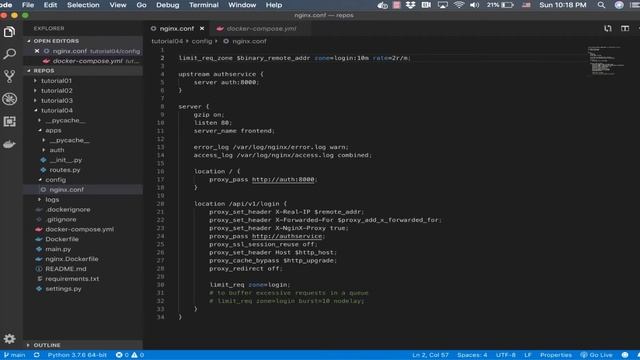Viewport: 640px width, 360px height.
Task: Collapse the tutorial04 folder
Action: 56,110
